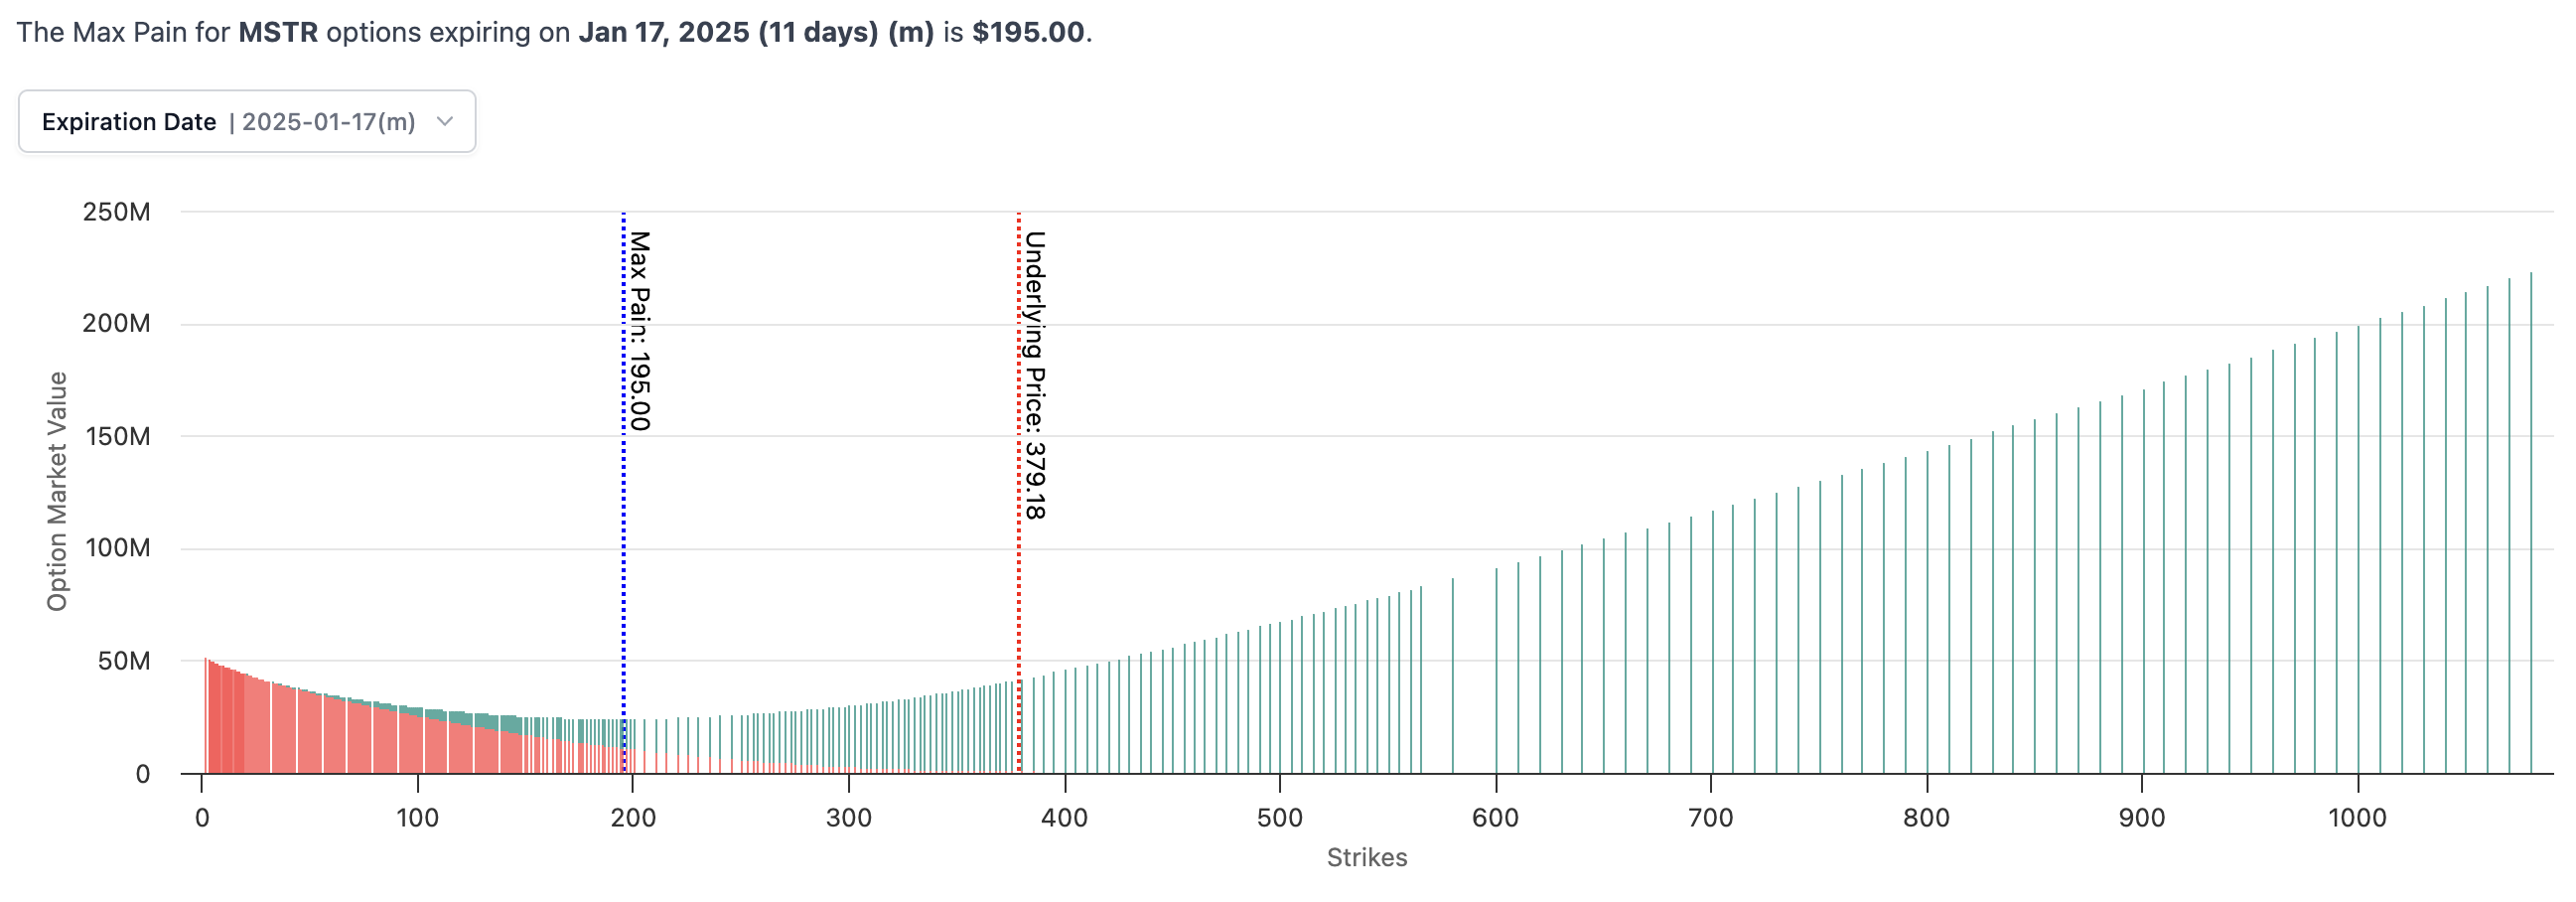Click the 100M y-axis tick label
The width and height of the screenshot is (2576, 902).
click(116, 548)
